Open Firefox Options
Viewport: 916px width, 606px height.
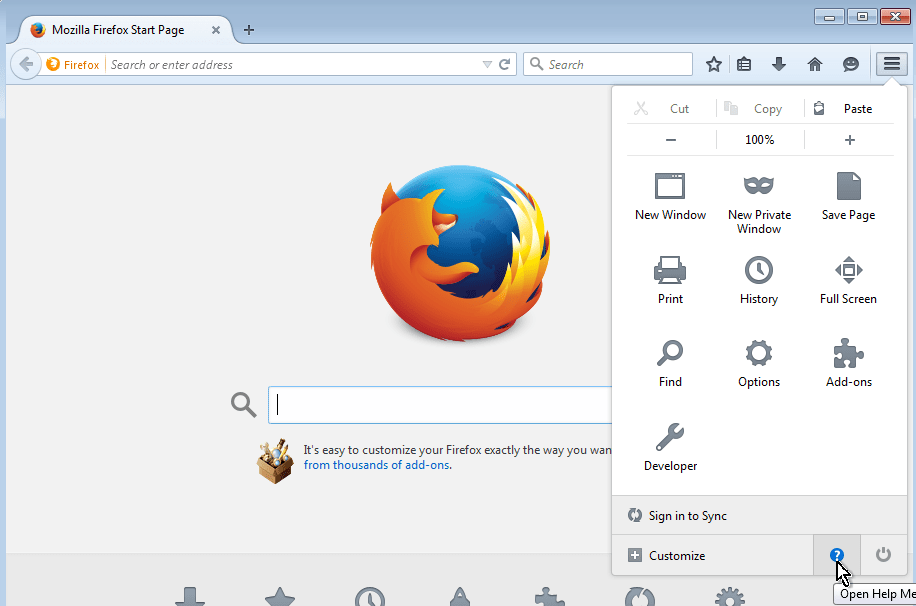coord(759,354)
